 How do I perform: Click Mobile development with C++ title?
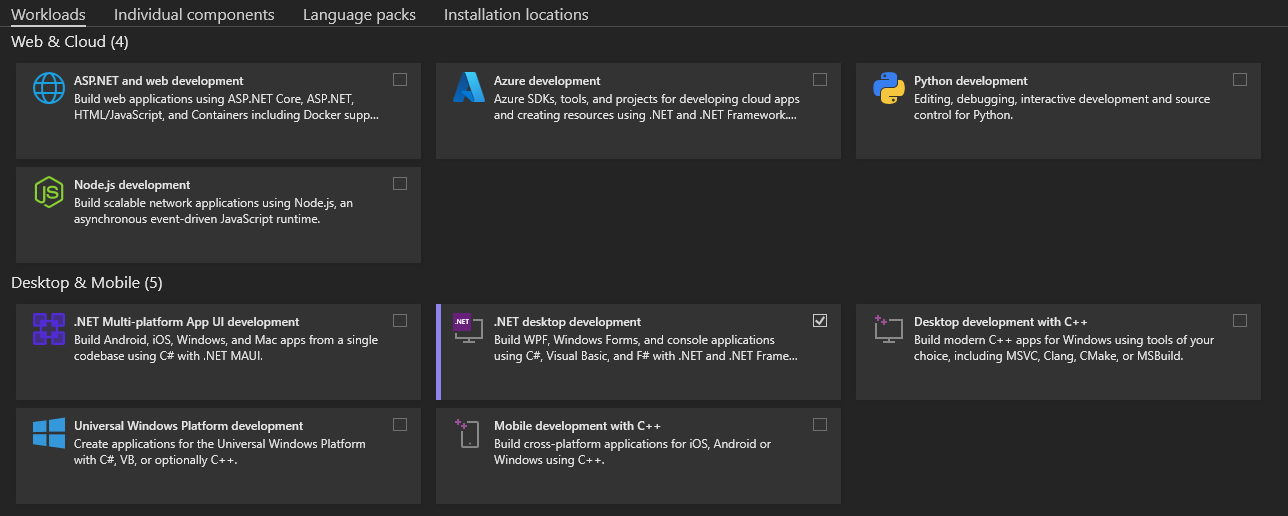[x=578, y=426]
